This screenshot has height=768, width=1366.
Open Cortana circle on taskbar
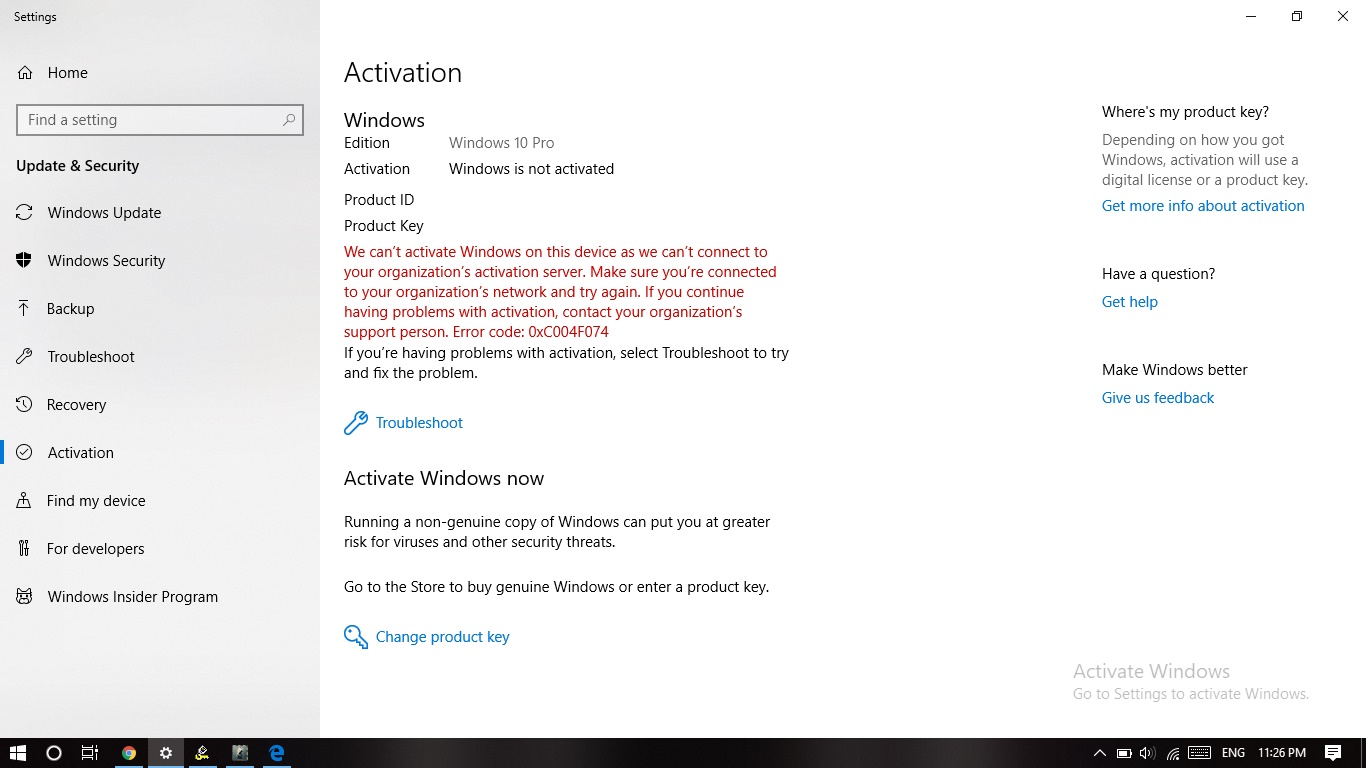(x=54, y=753)
